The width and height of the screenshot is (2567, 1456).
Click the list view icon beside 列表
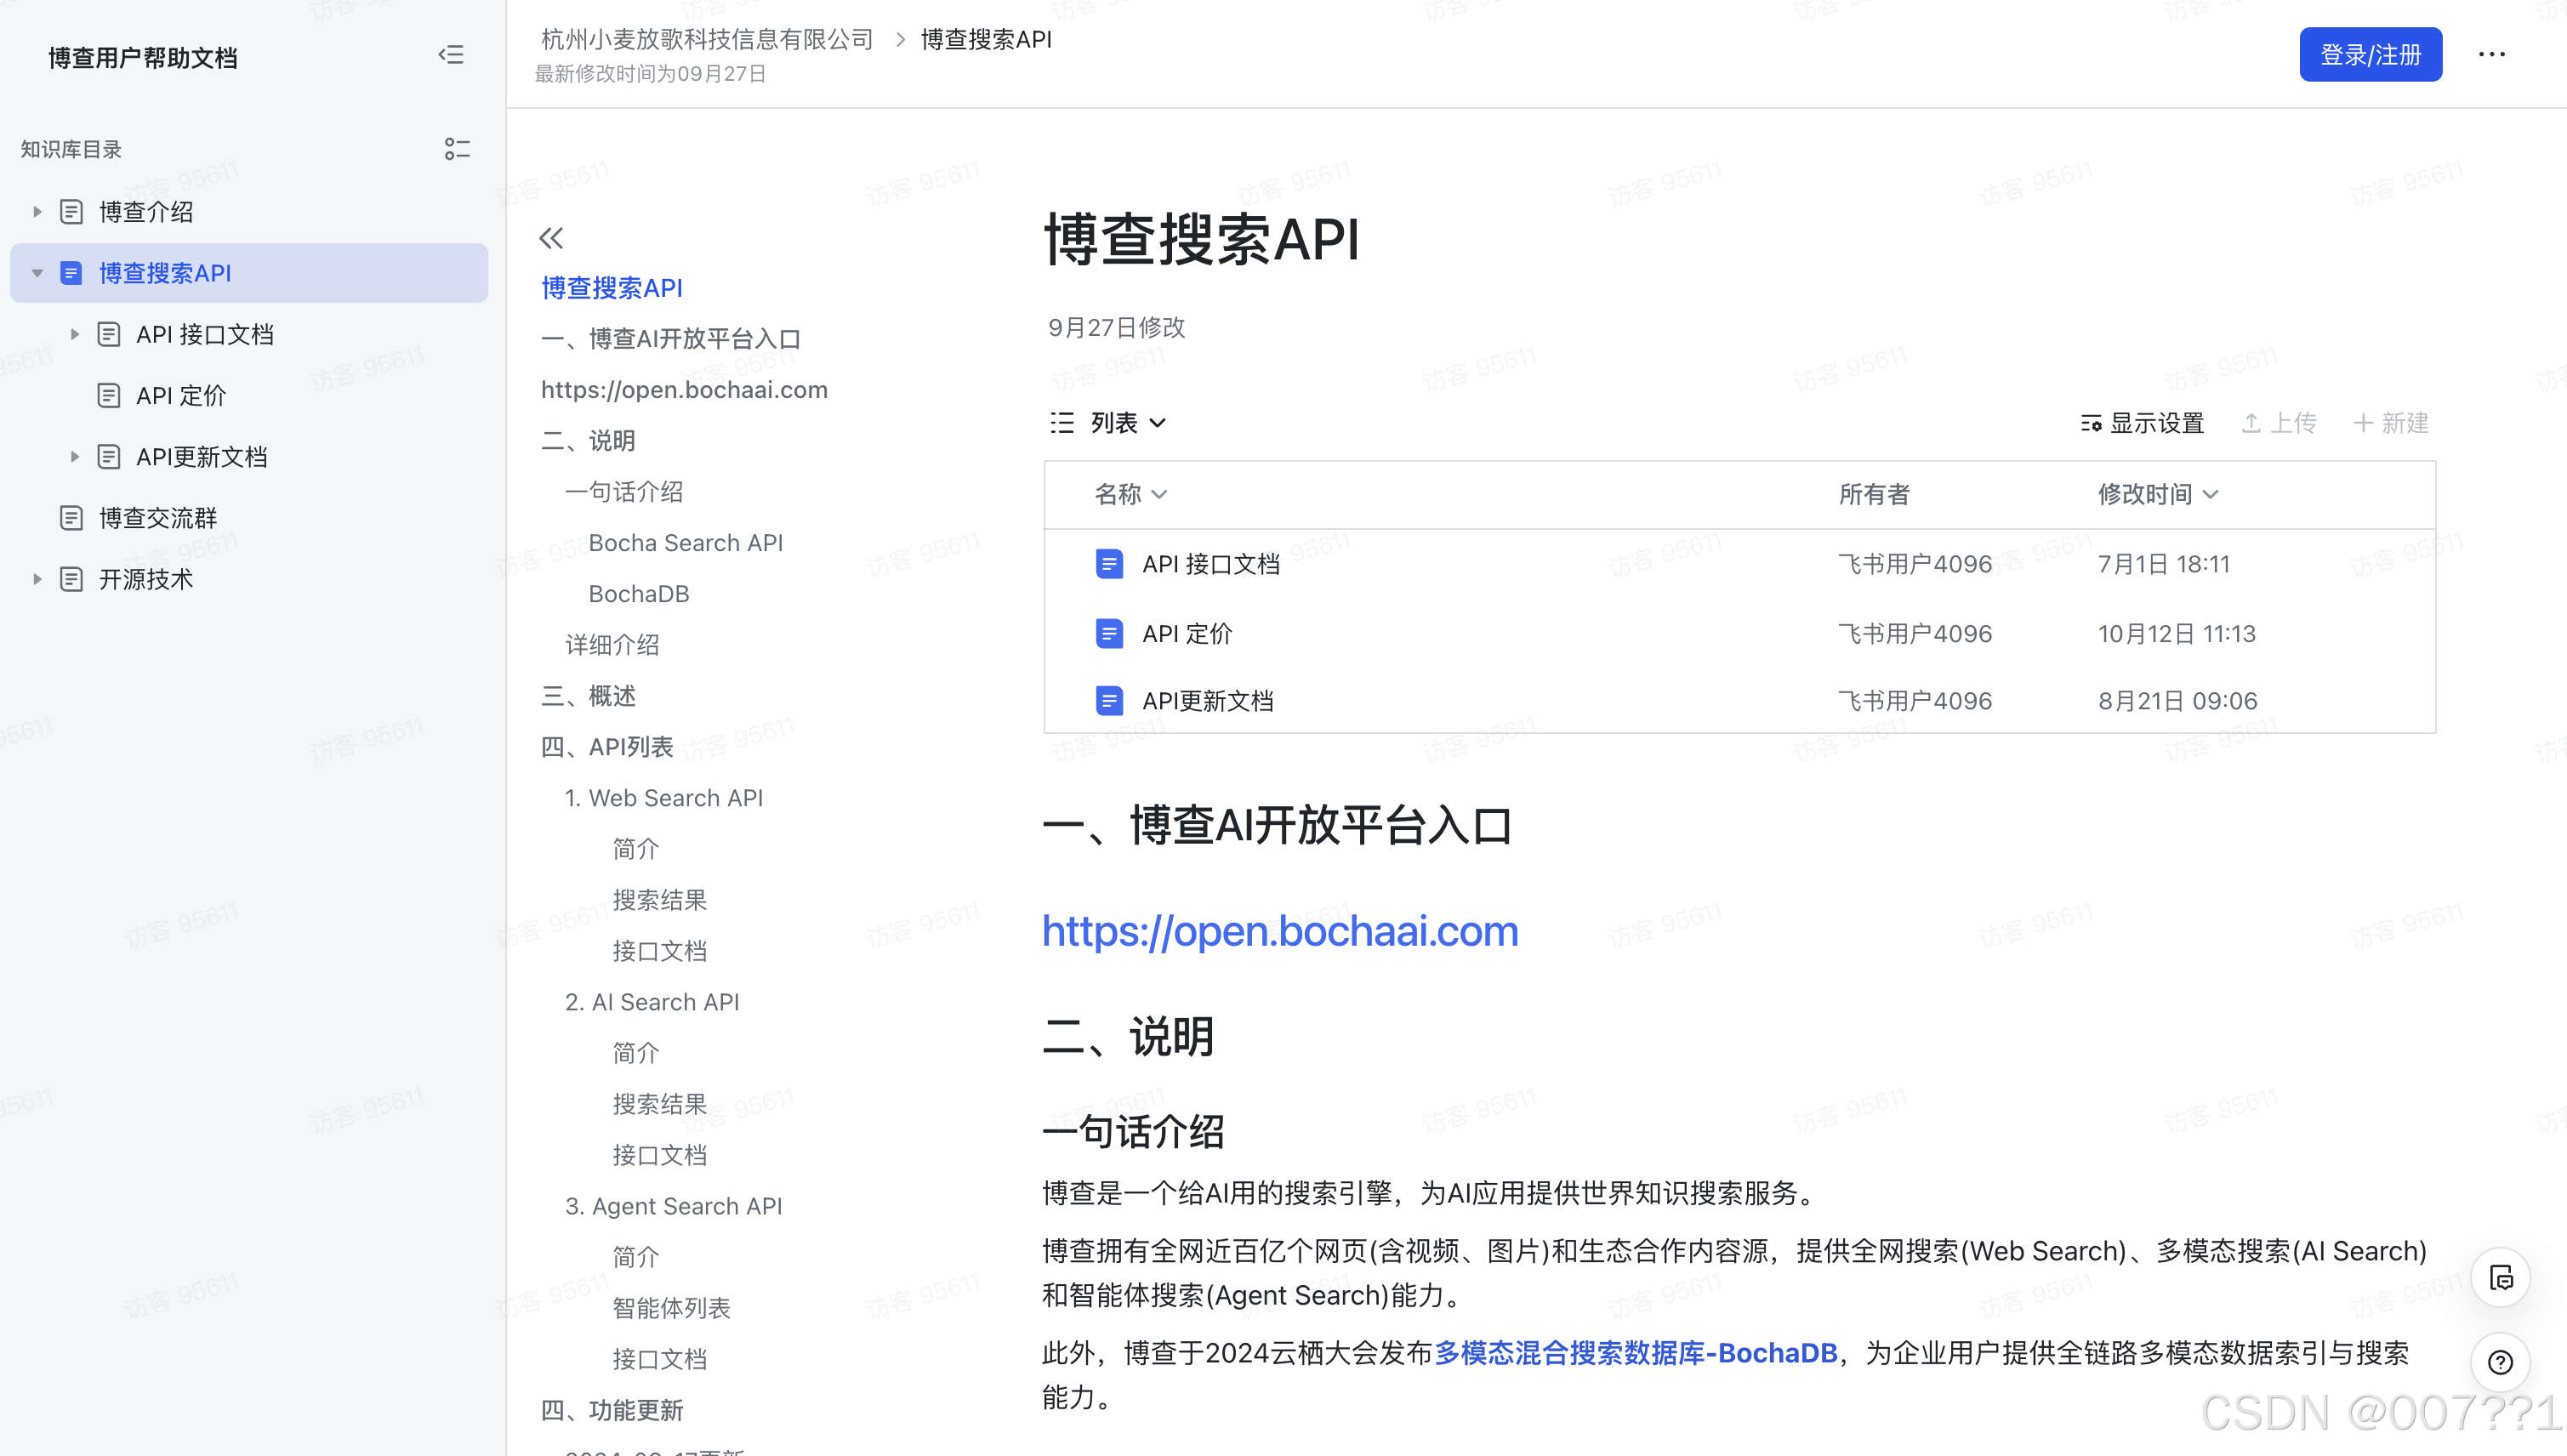pos(1062,423)
